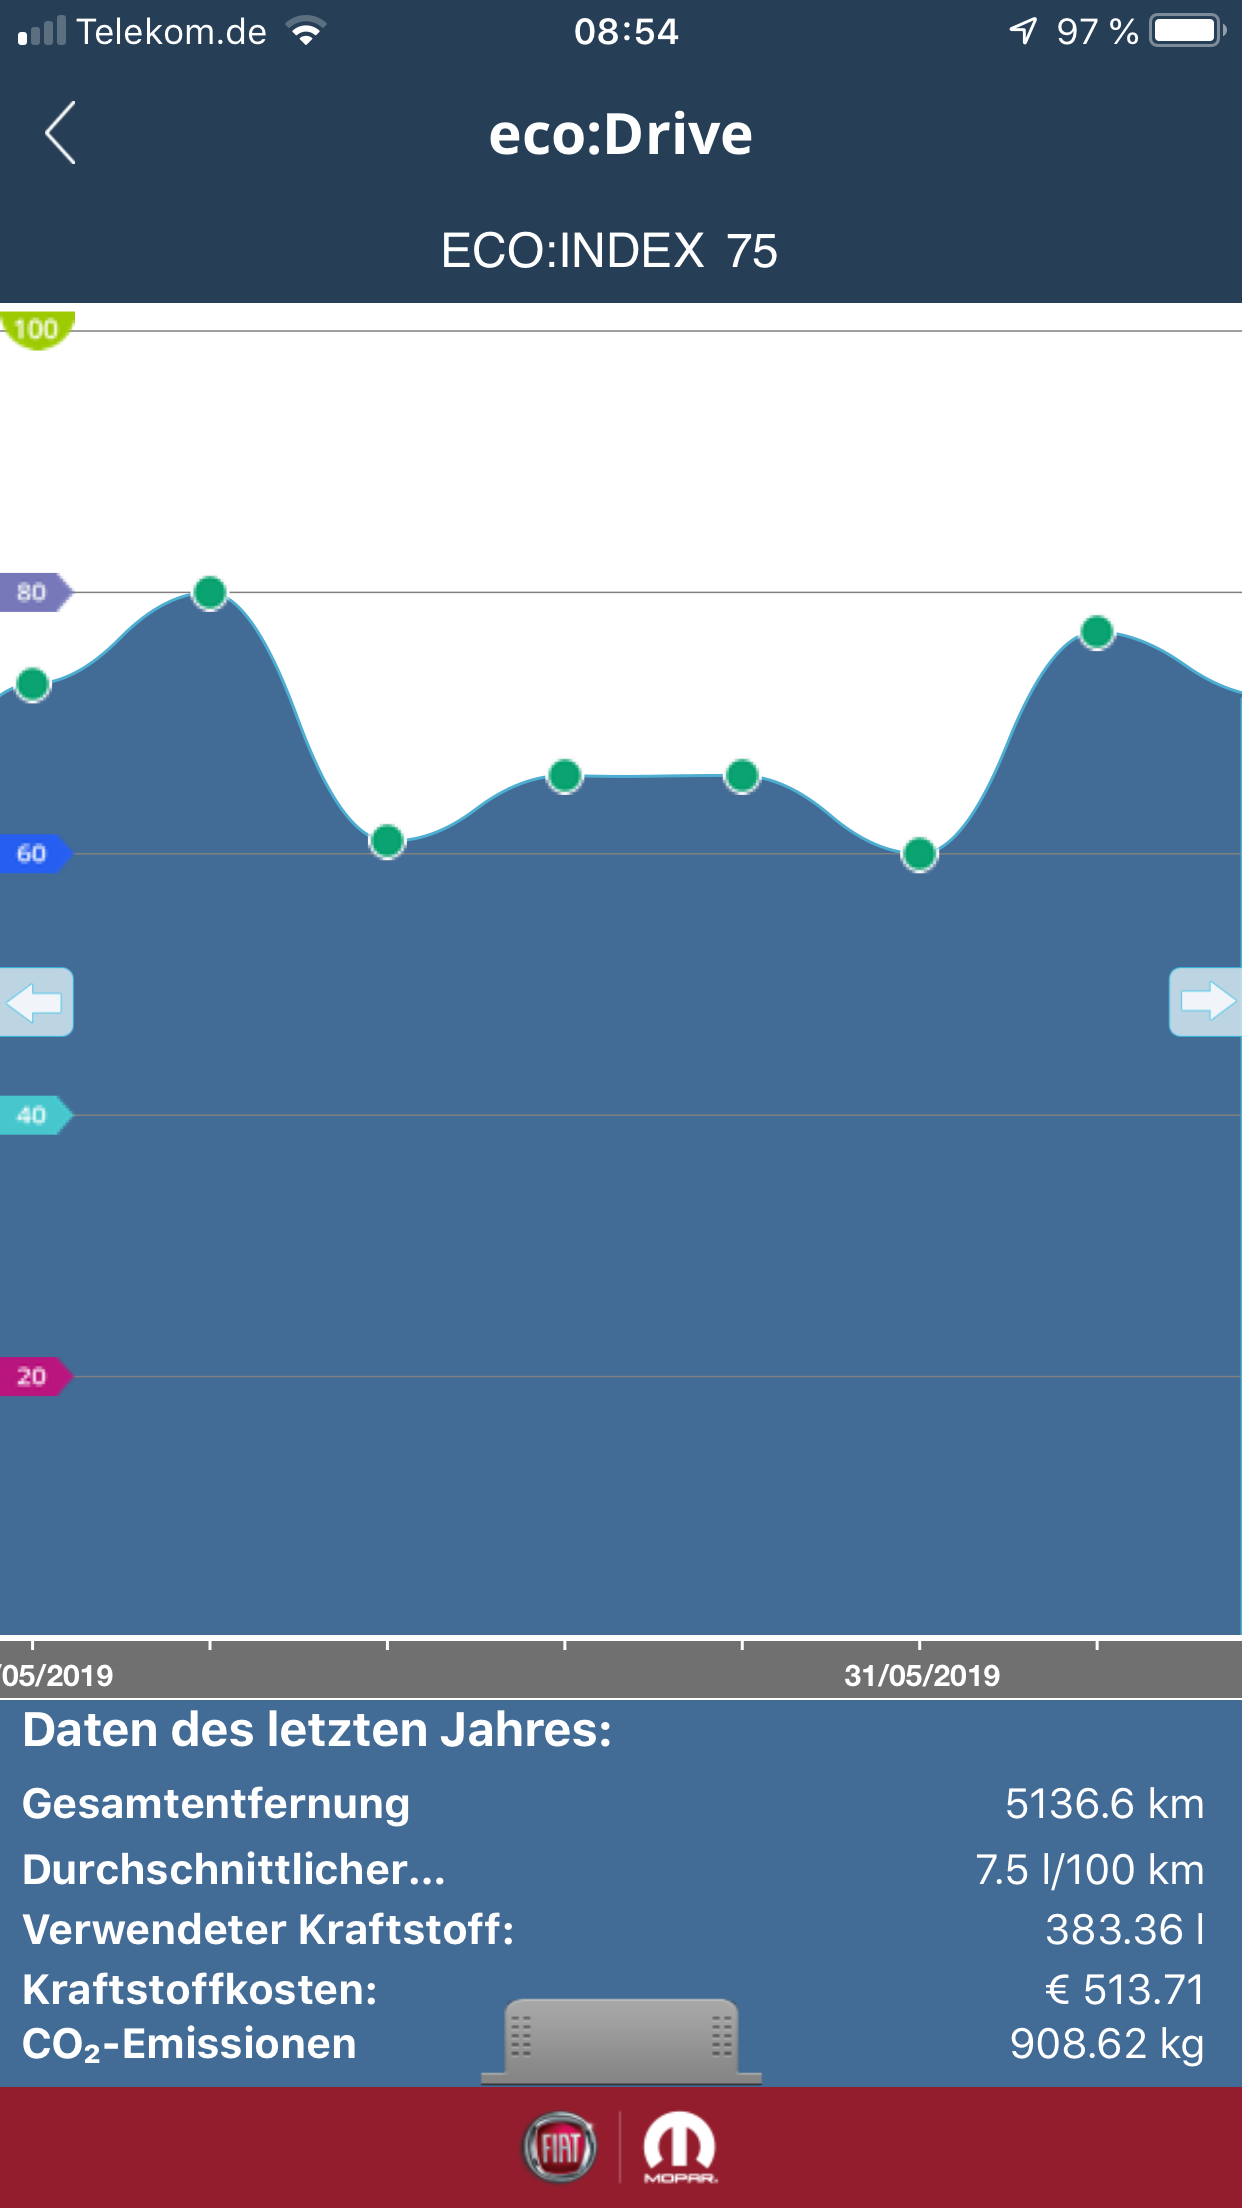
Task: Open the Gesamtentfernung 5136.6 km row
Action: click(612, 1804)
